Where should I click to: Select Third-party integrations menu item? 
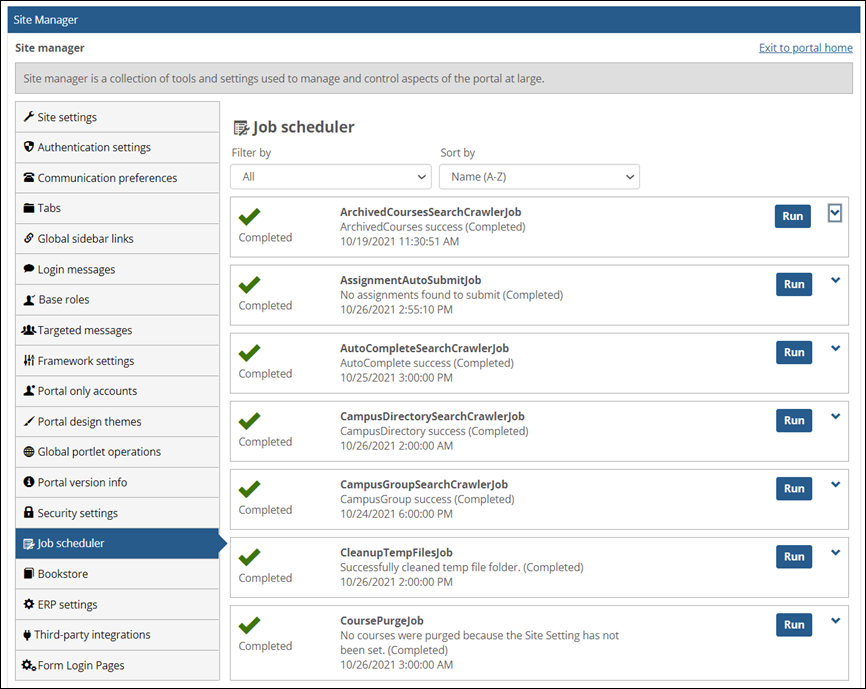(x=118, y=634)
